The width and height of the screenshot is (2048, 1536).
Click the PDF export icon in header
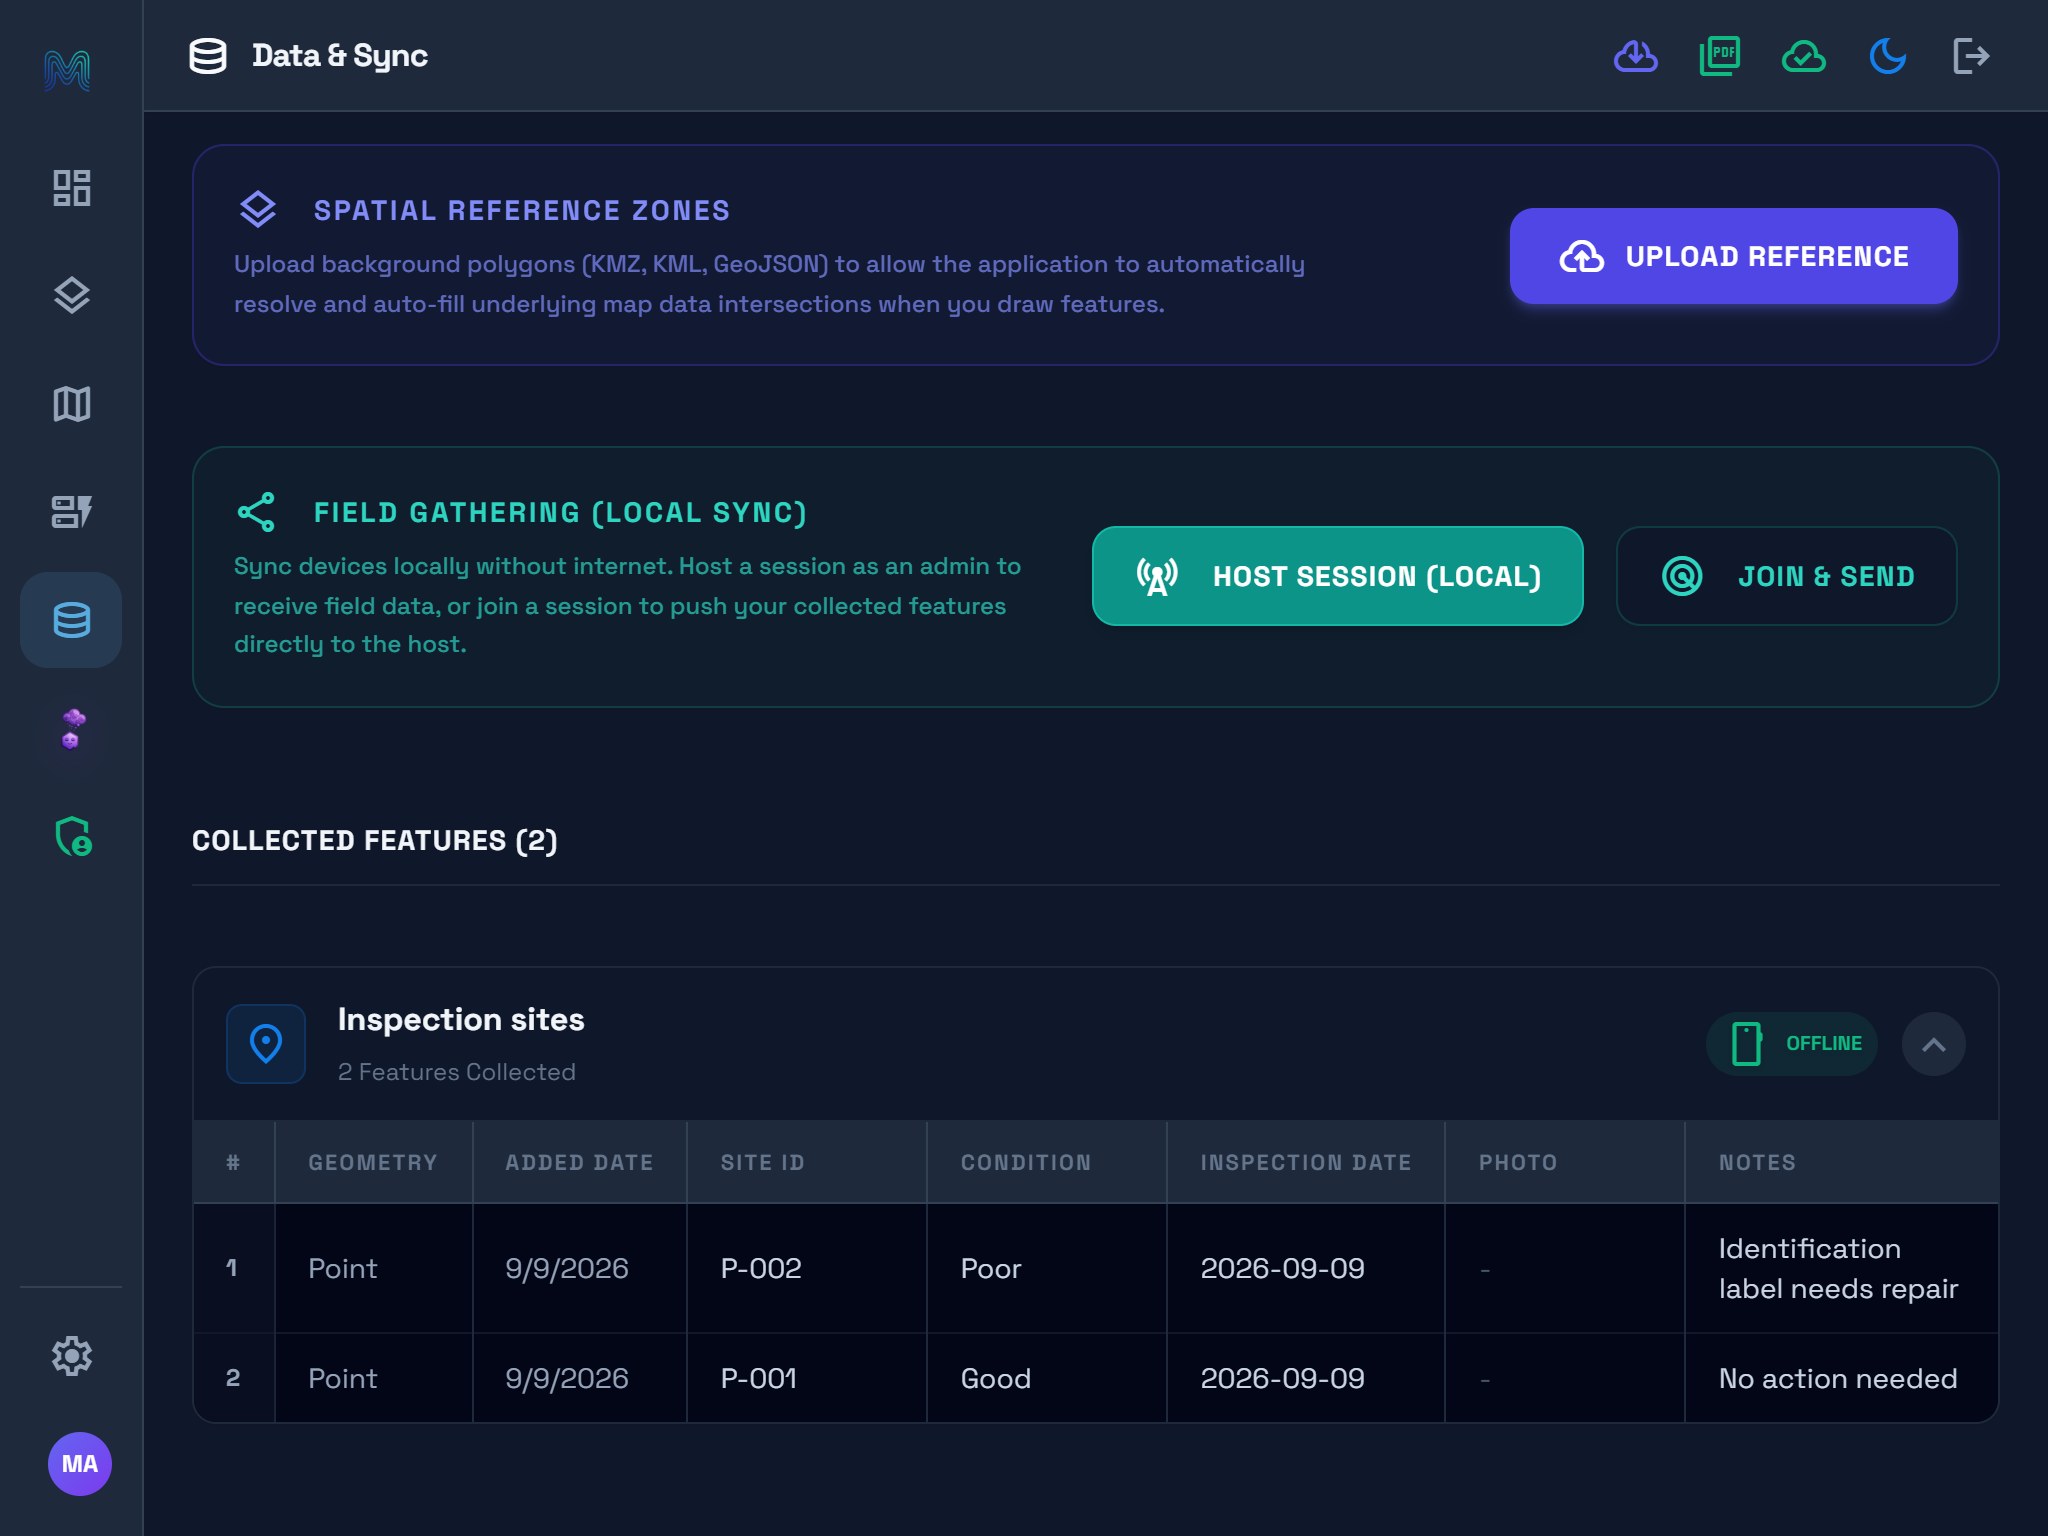(1720, 56)
